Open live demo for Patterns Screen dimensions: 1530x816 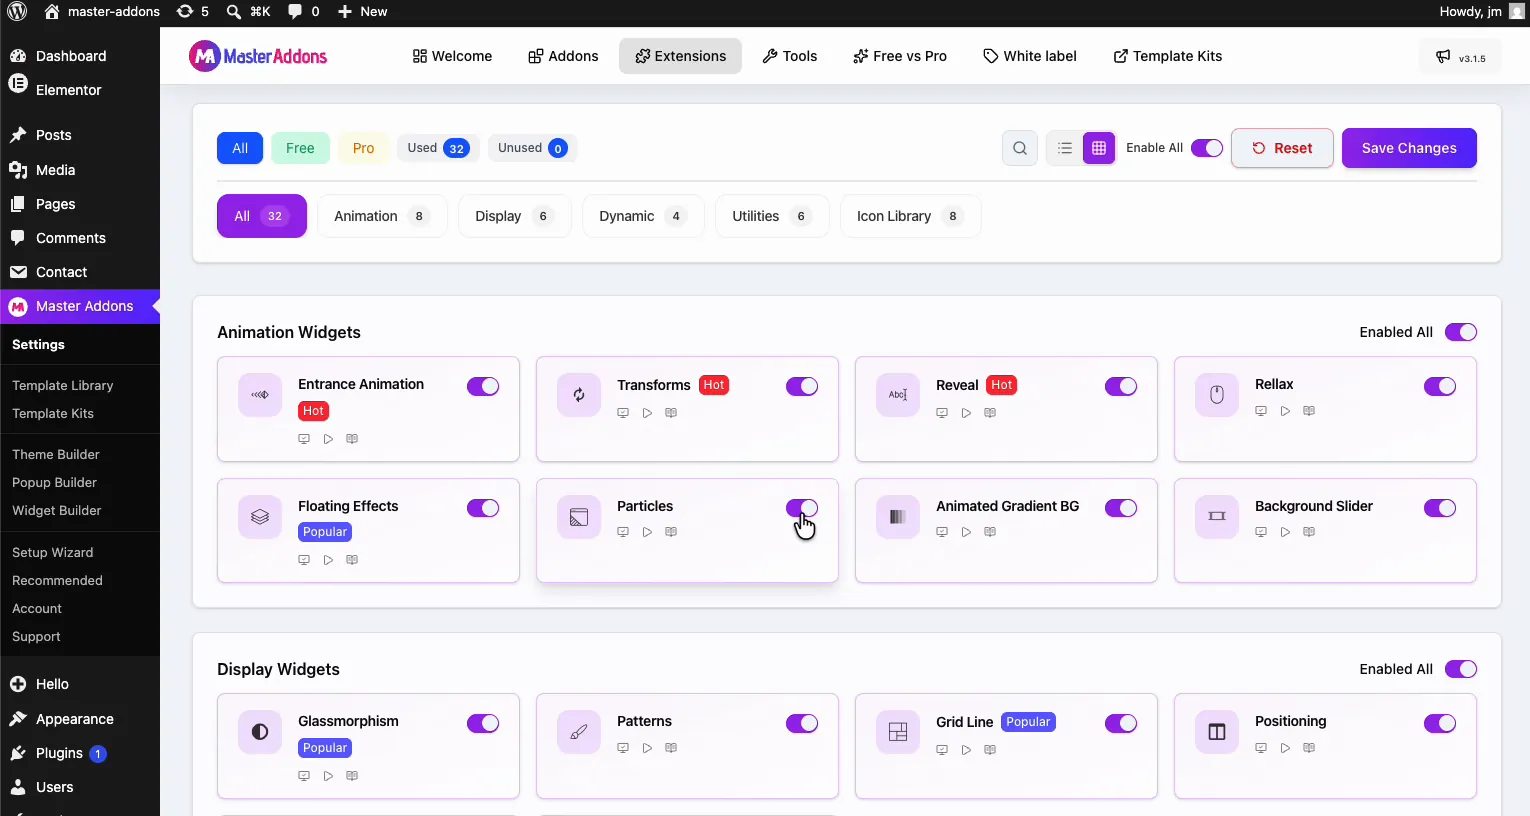623,748
